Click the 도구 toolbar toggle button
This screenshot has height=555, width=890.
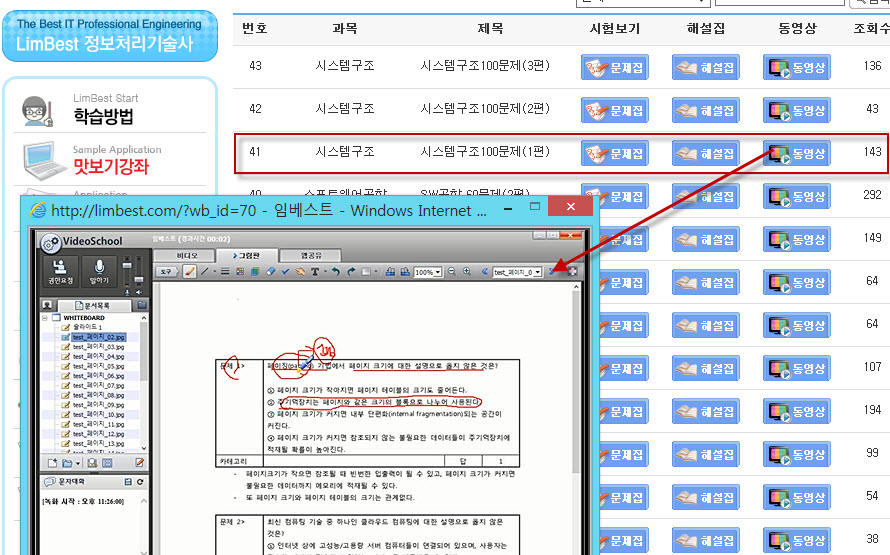point(166,272)
